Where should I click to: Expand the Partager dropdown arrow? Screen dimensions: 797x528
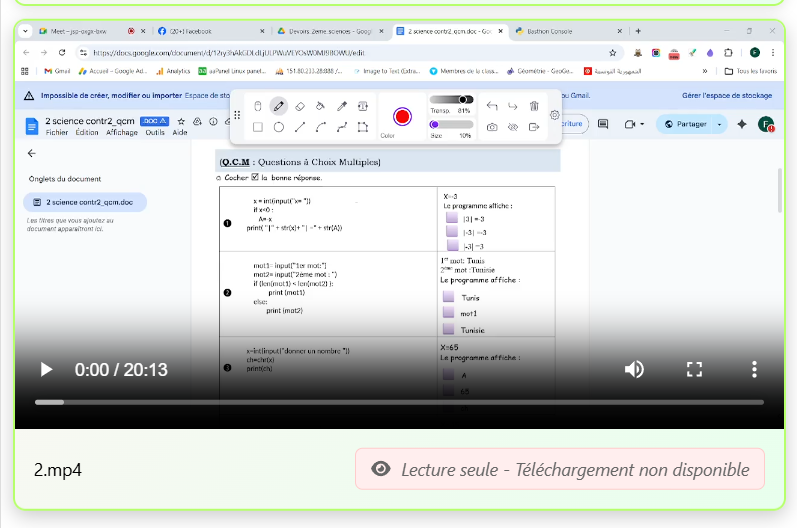719,124
